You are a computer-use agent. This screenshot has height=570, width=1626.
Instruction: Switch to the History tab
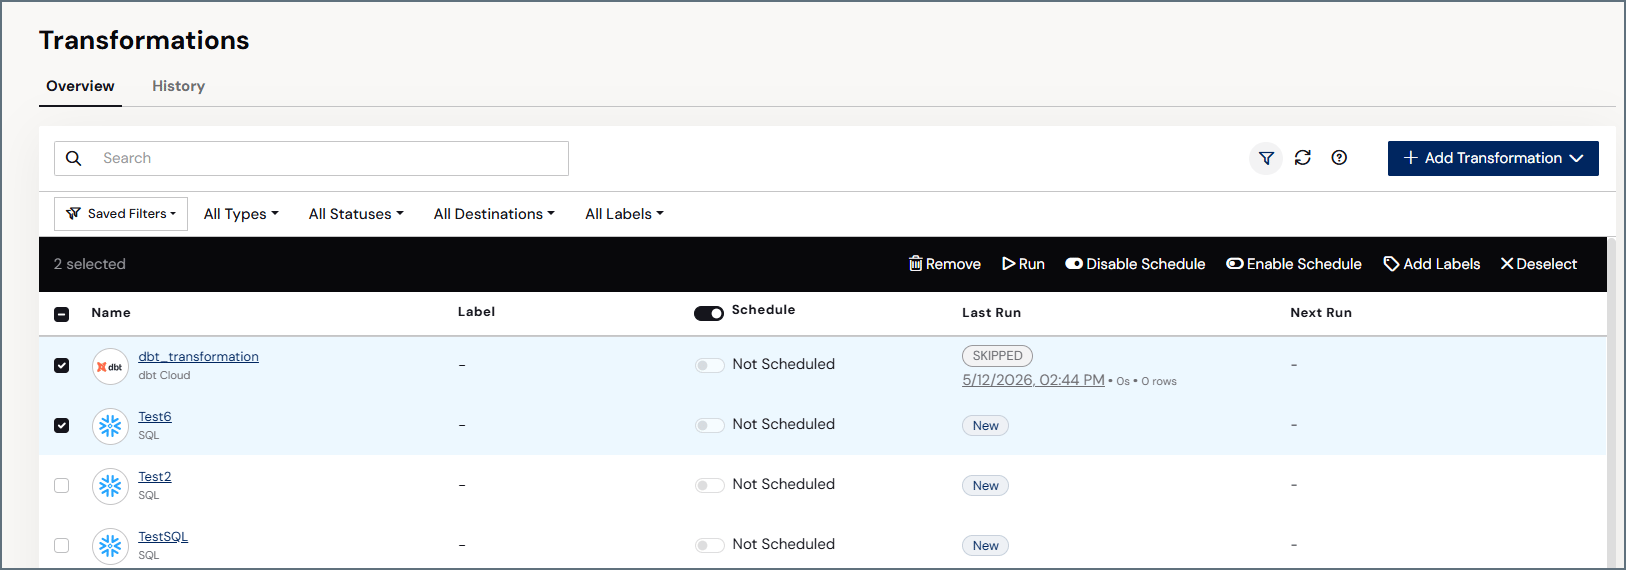click(178, 86)
